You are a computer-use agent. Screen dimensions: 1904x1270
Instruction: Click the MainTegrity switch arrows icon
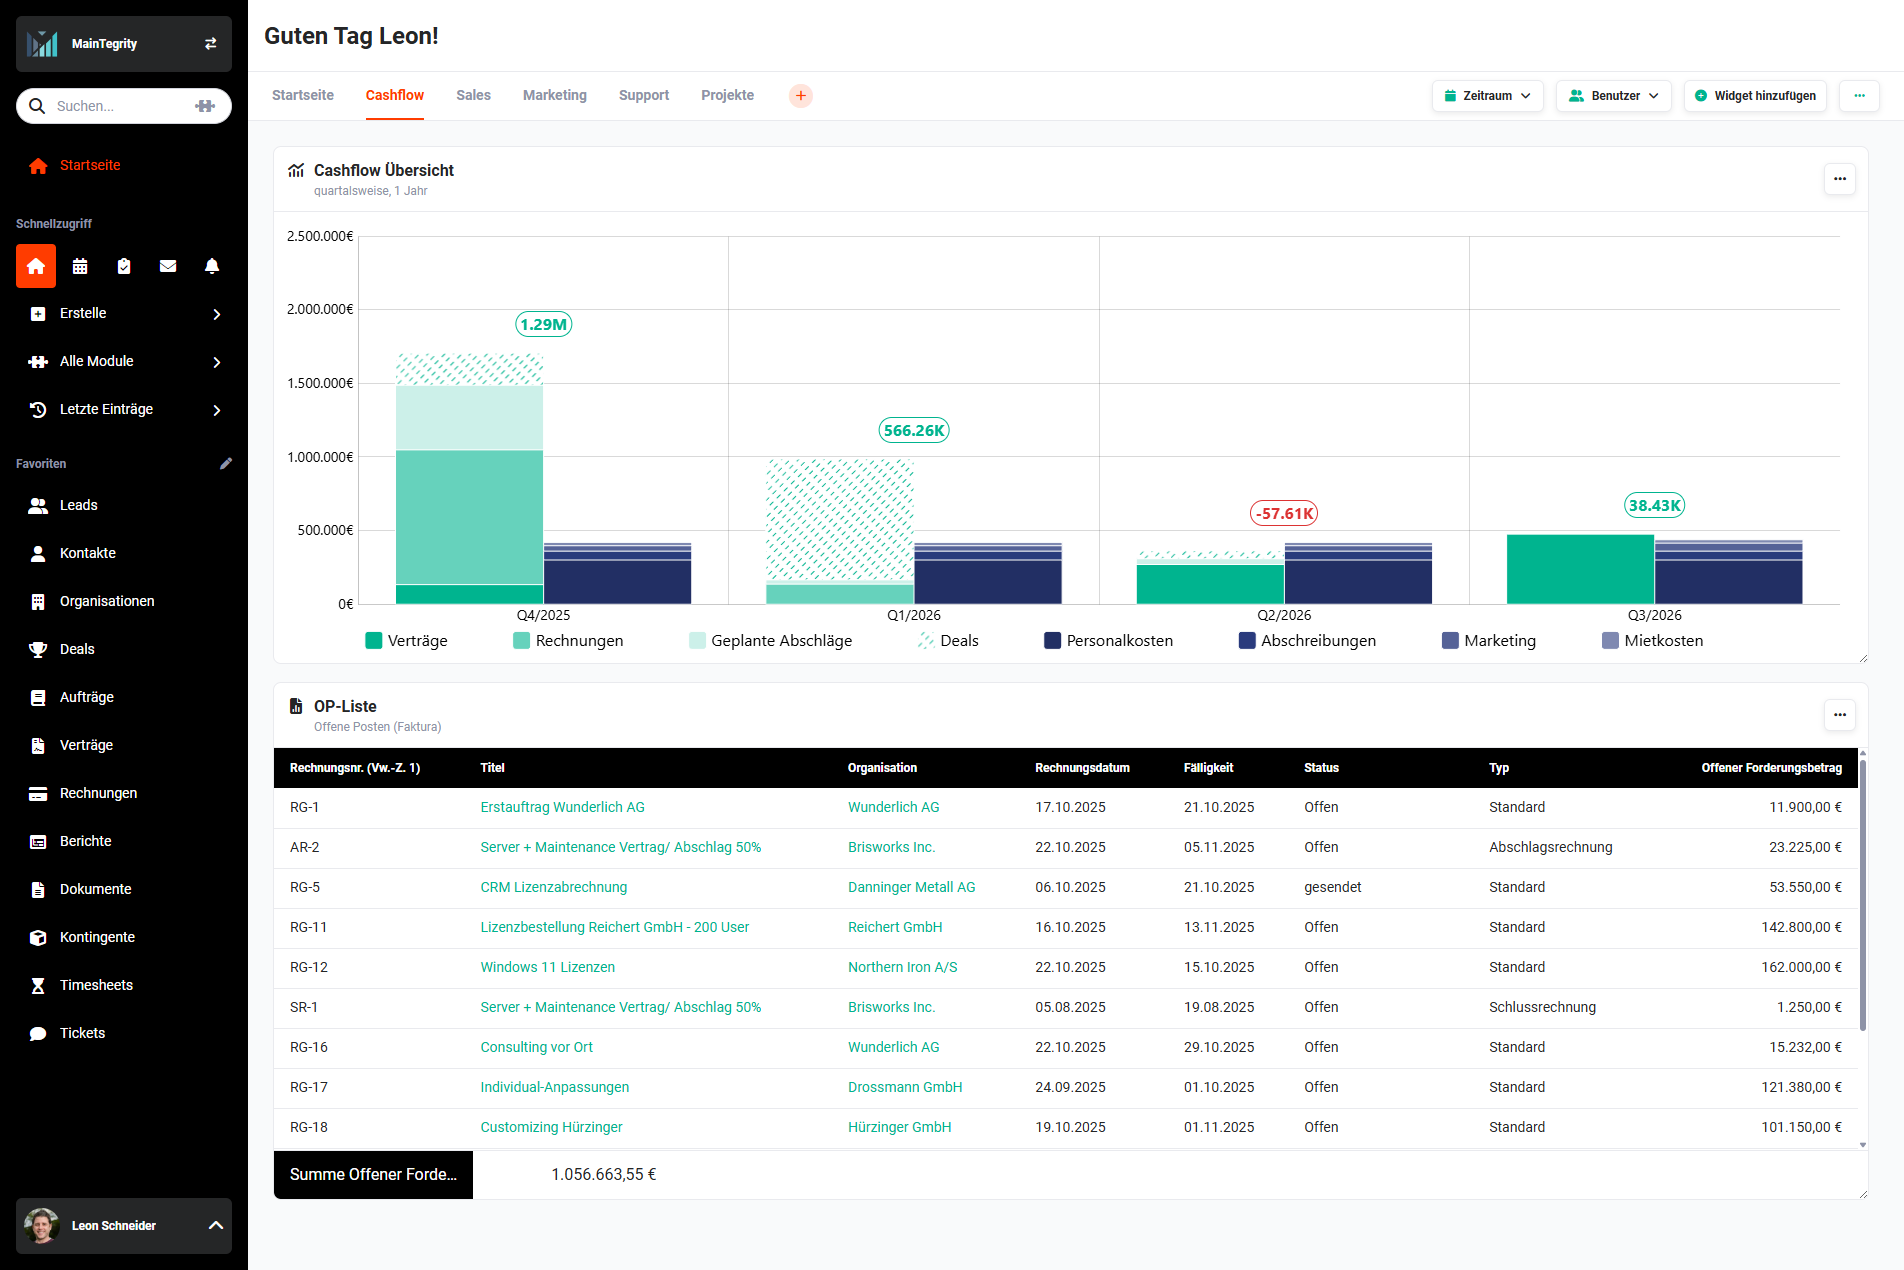[x=210, y=44]
